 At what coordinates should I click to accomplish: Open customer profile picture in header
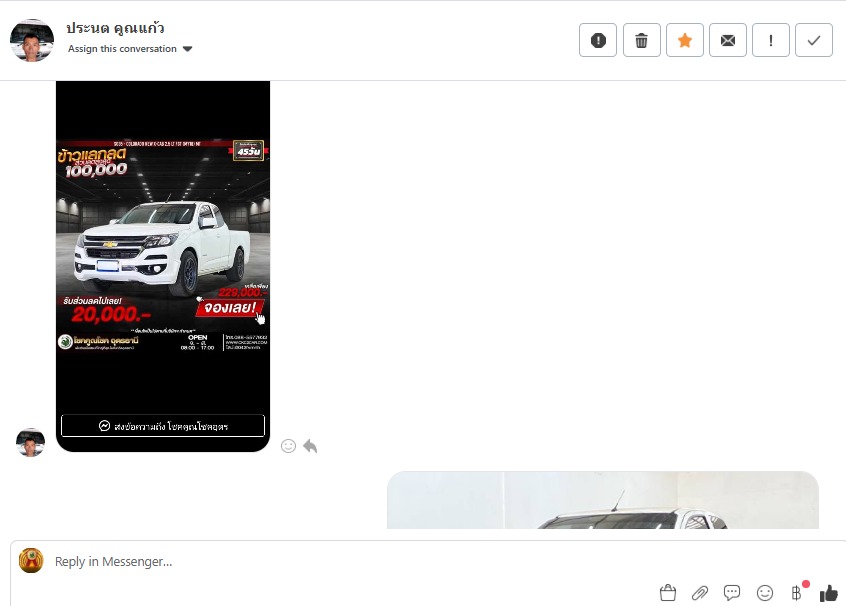tap(32, 40)
